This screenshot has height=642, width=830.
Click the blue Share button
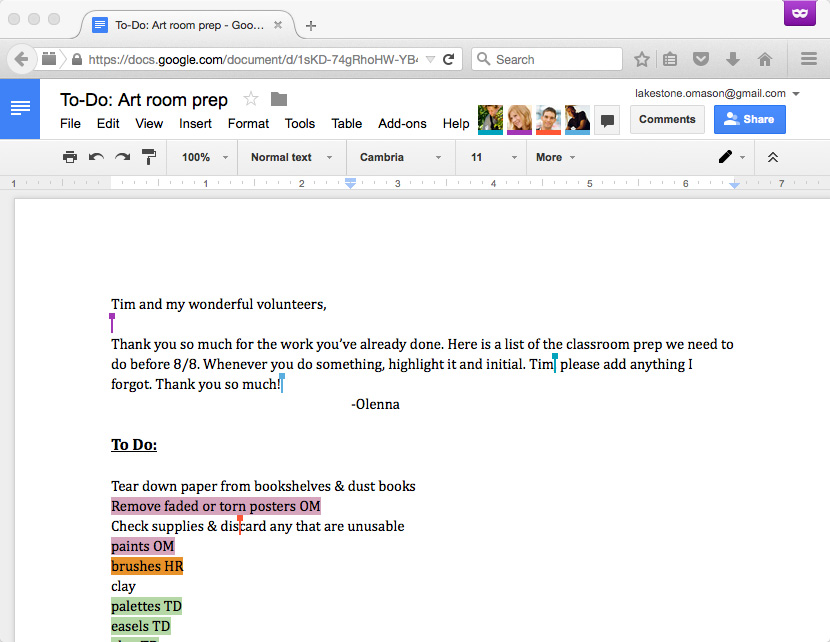pos(749,119)
